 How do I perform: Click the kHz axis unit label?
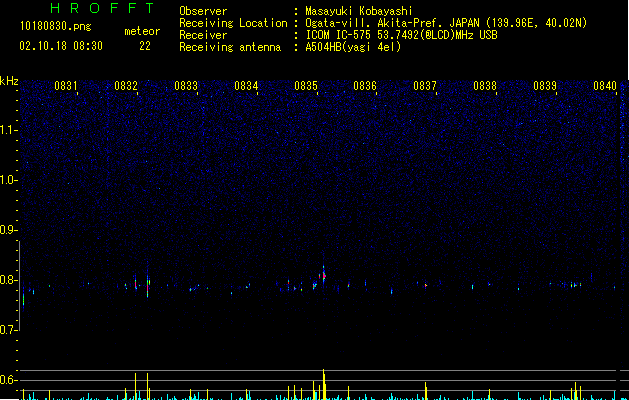click(9, 81)
